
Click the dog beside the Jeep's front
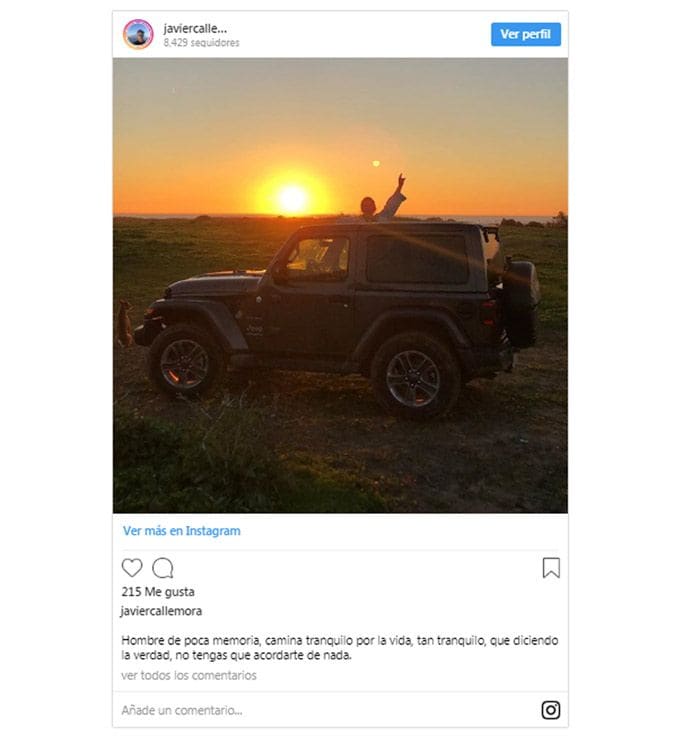(124, 323)
